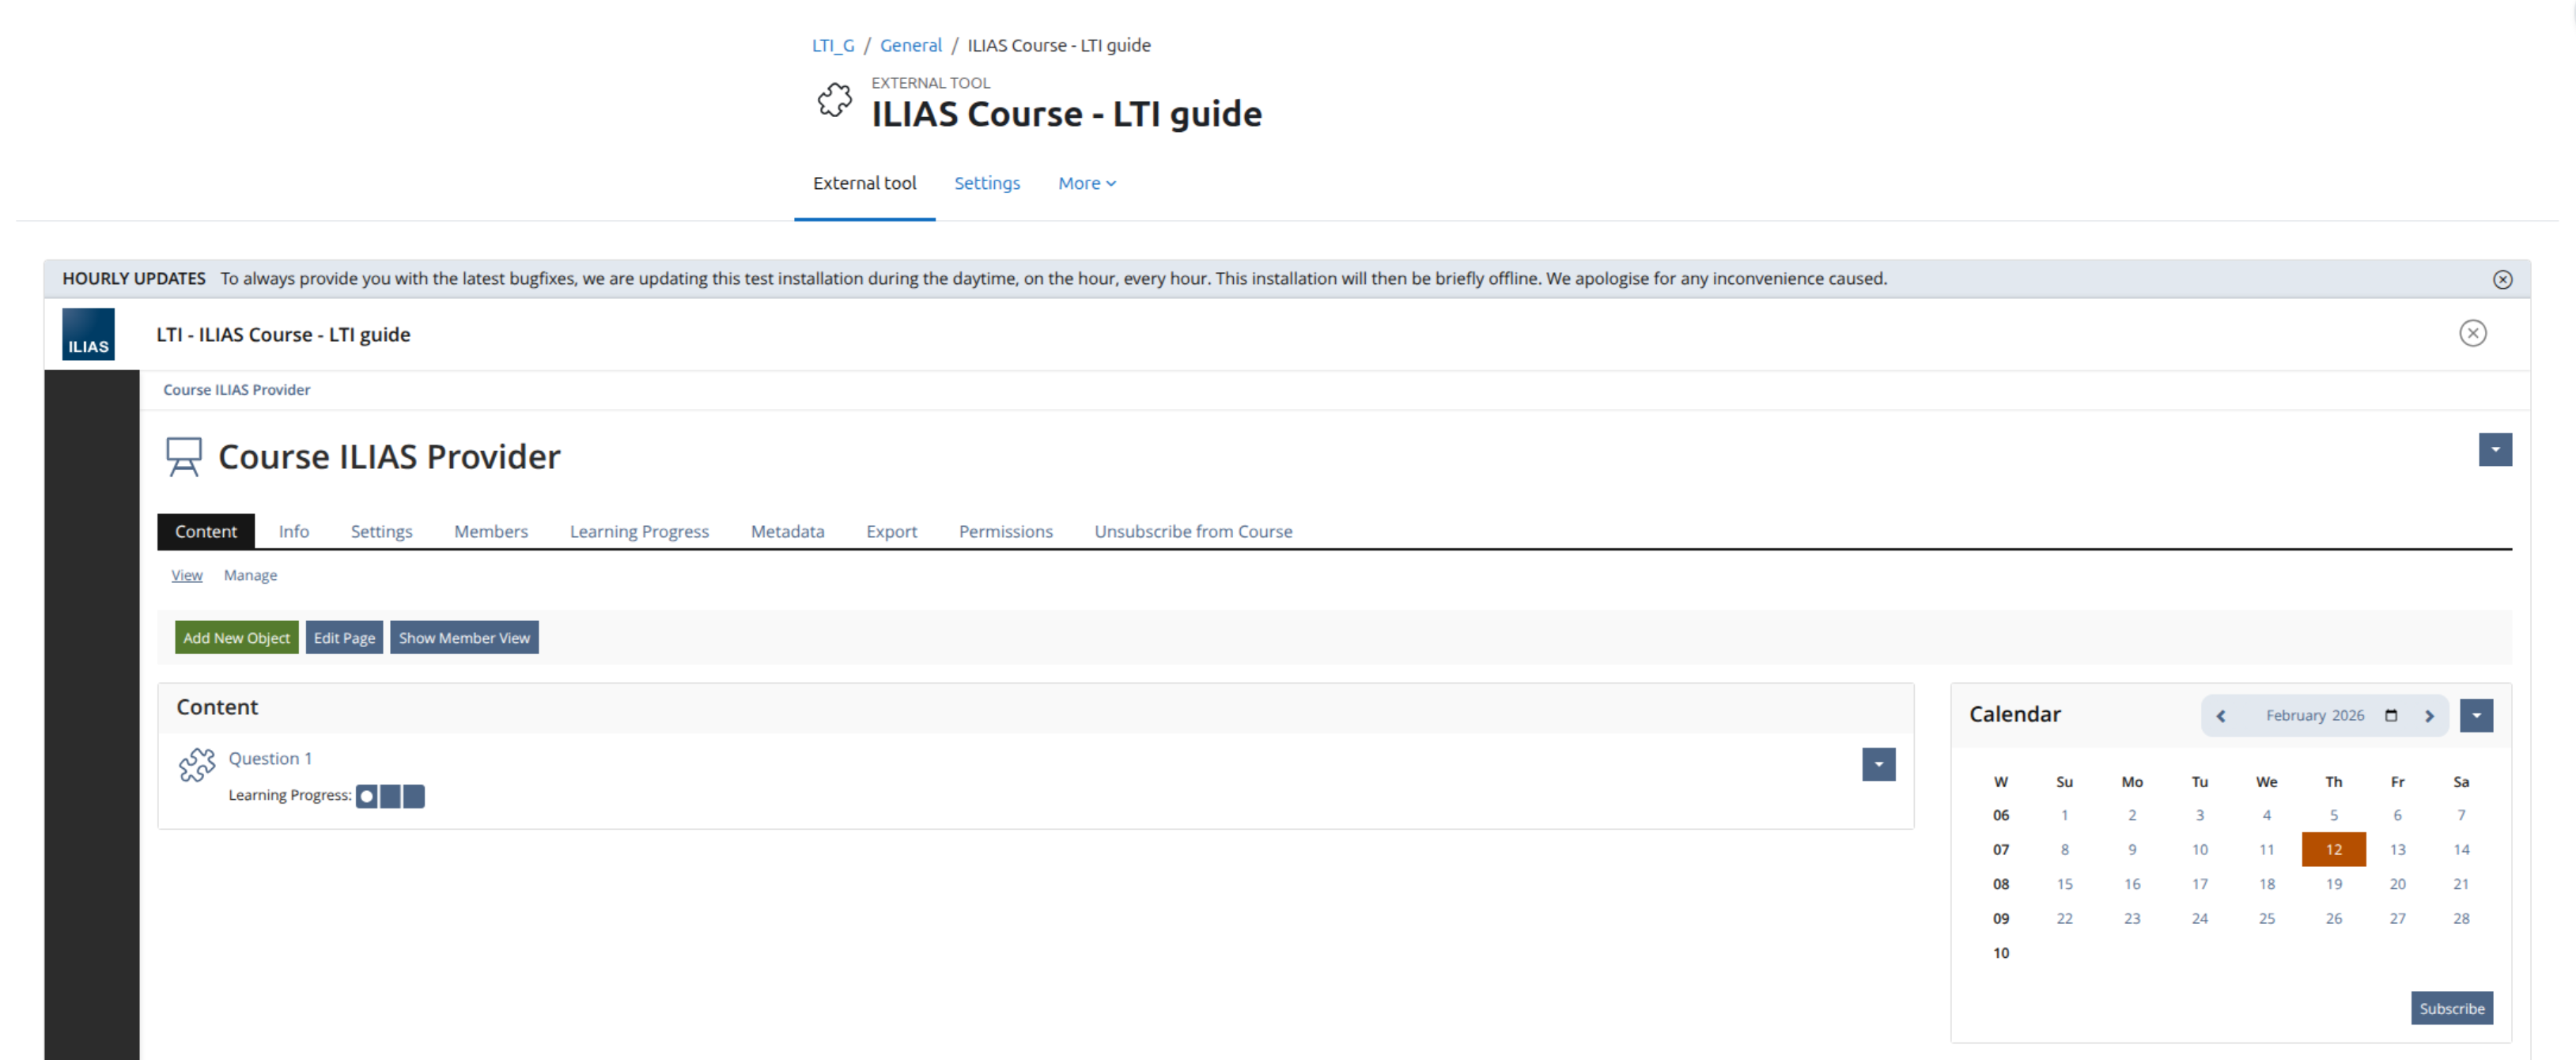This screenshot has height=1060, width=2576.
Task: Close the LTI - ILIAS Course header view
Action: (2473, 333)
